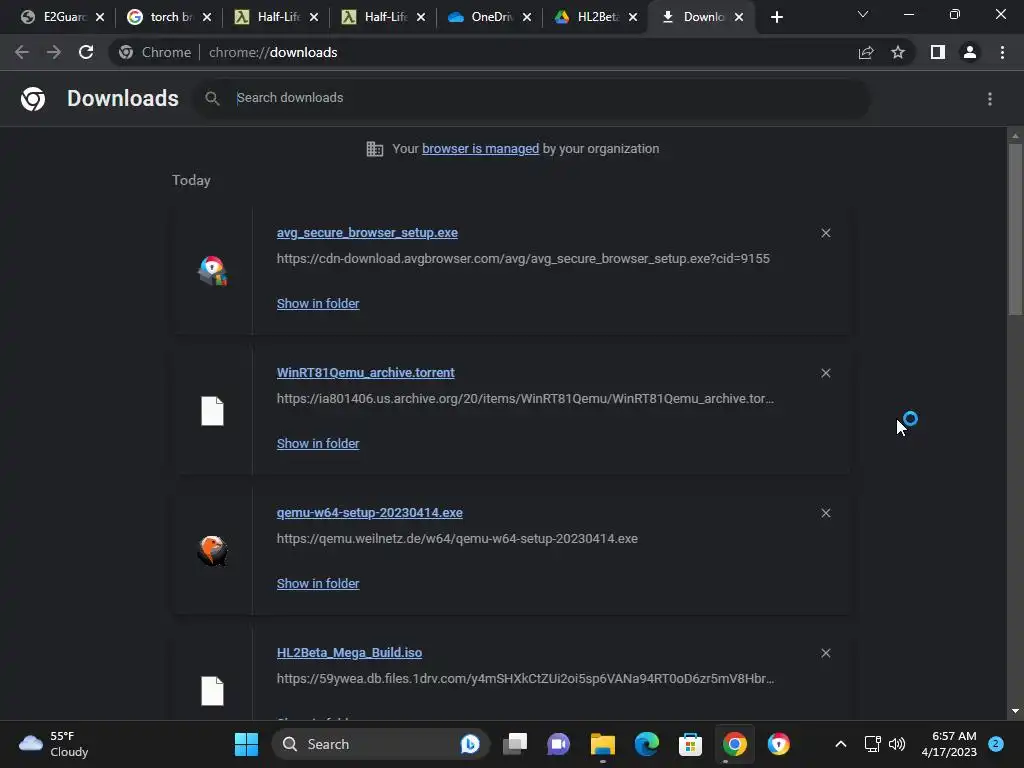Open Chrome profile icon

tap(970, 52)
